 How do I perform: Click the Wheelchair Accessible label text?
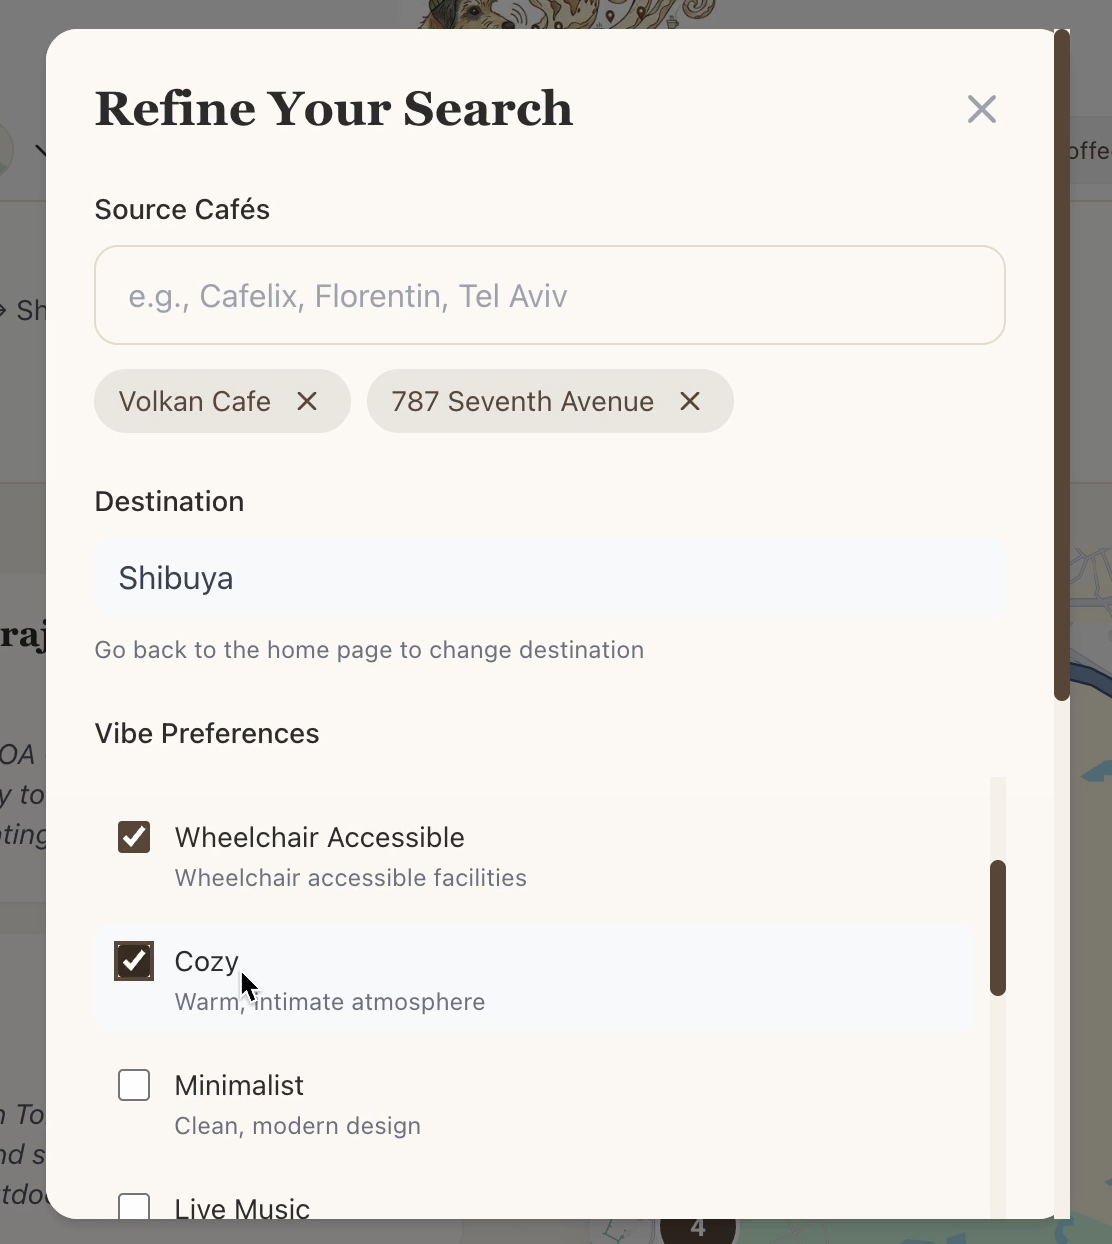tap(319, 837)
